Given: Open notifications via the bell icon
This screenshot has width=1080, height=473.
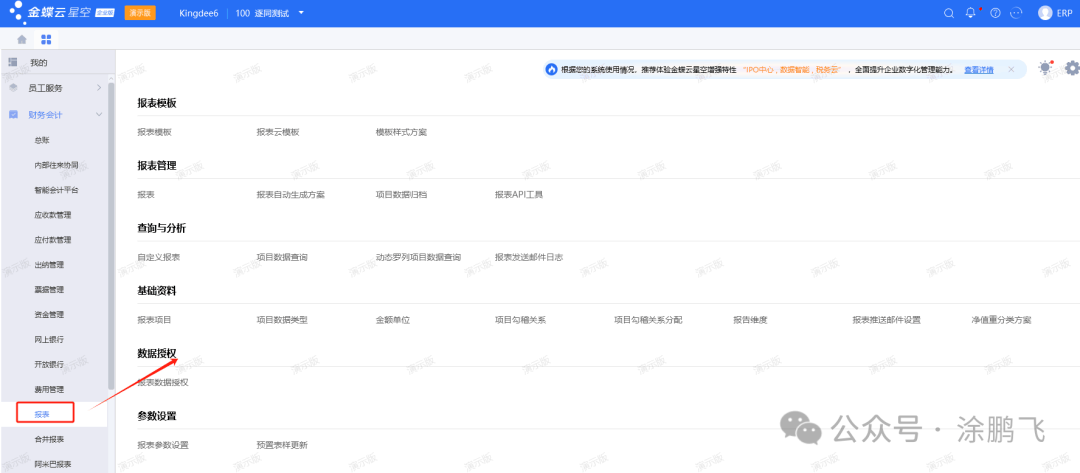Looking at the screenshot, I should 970,13.
